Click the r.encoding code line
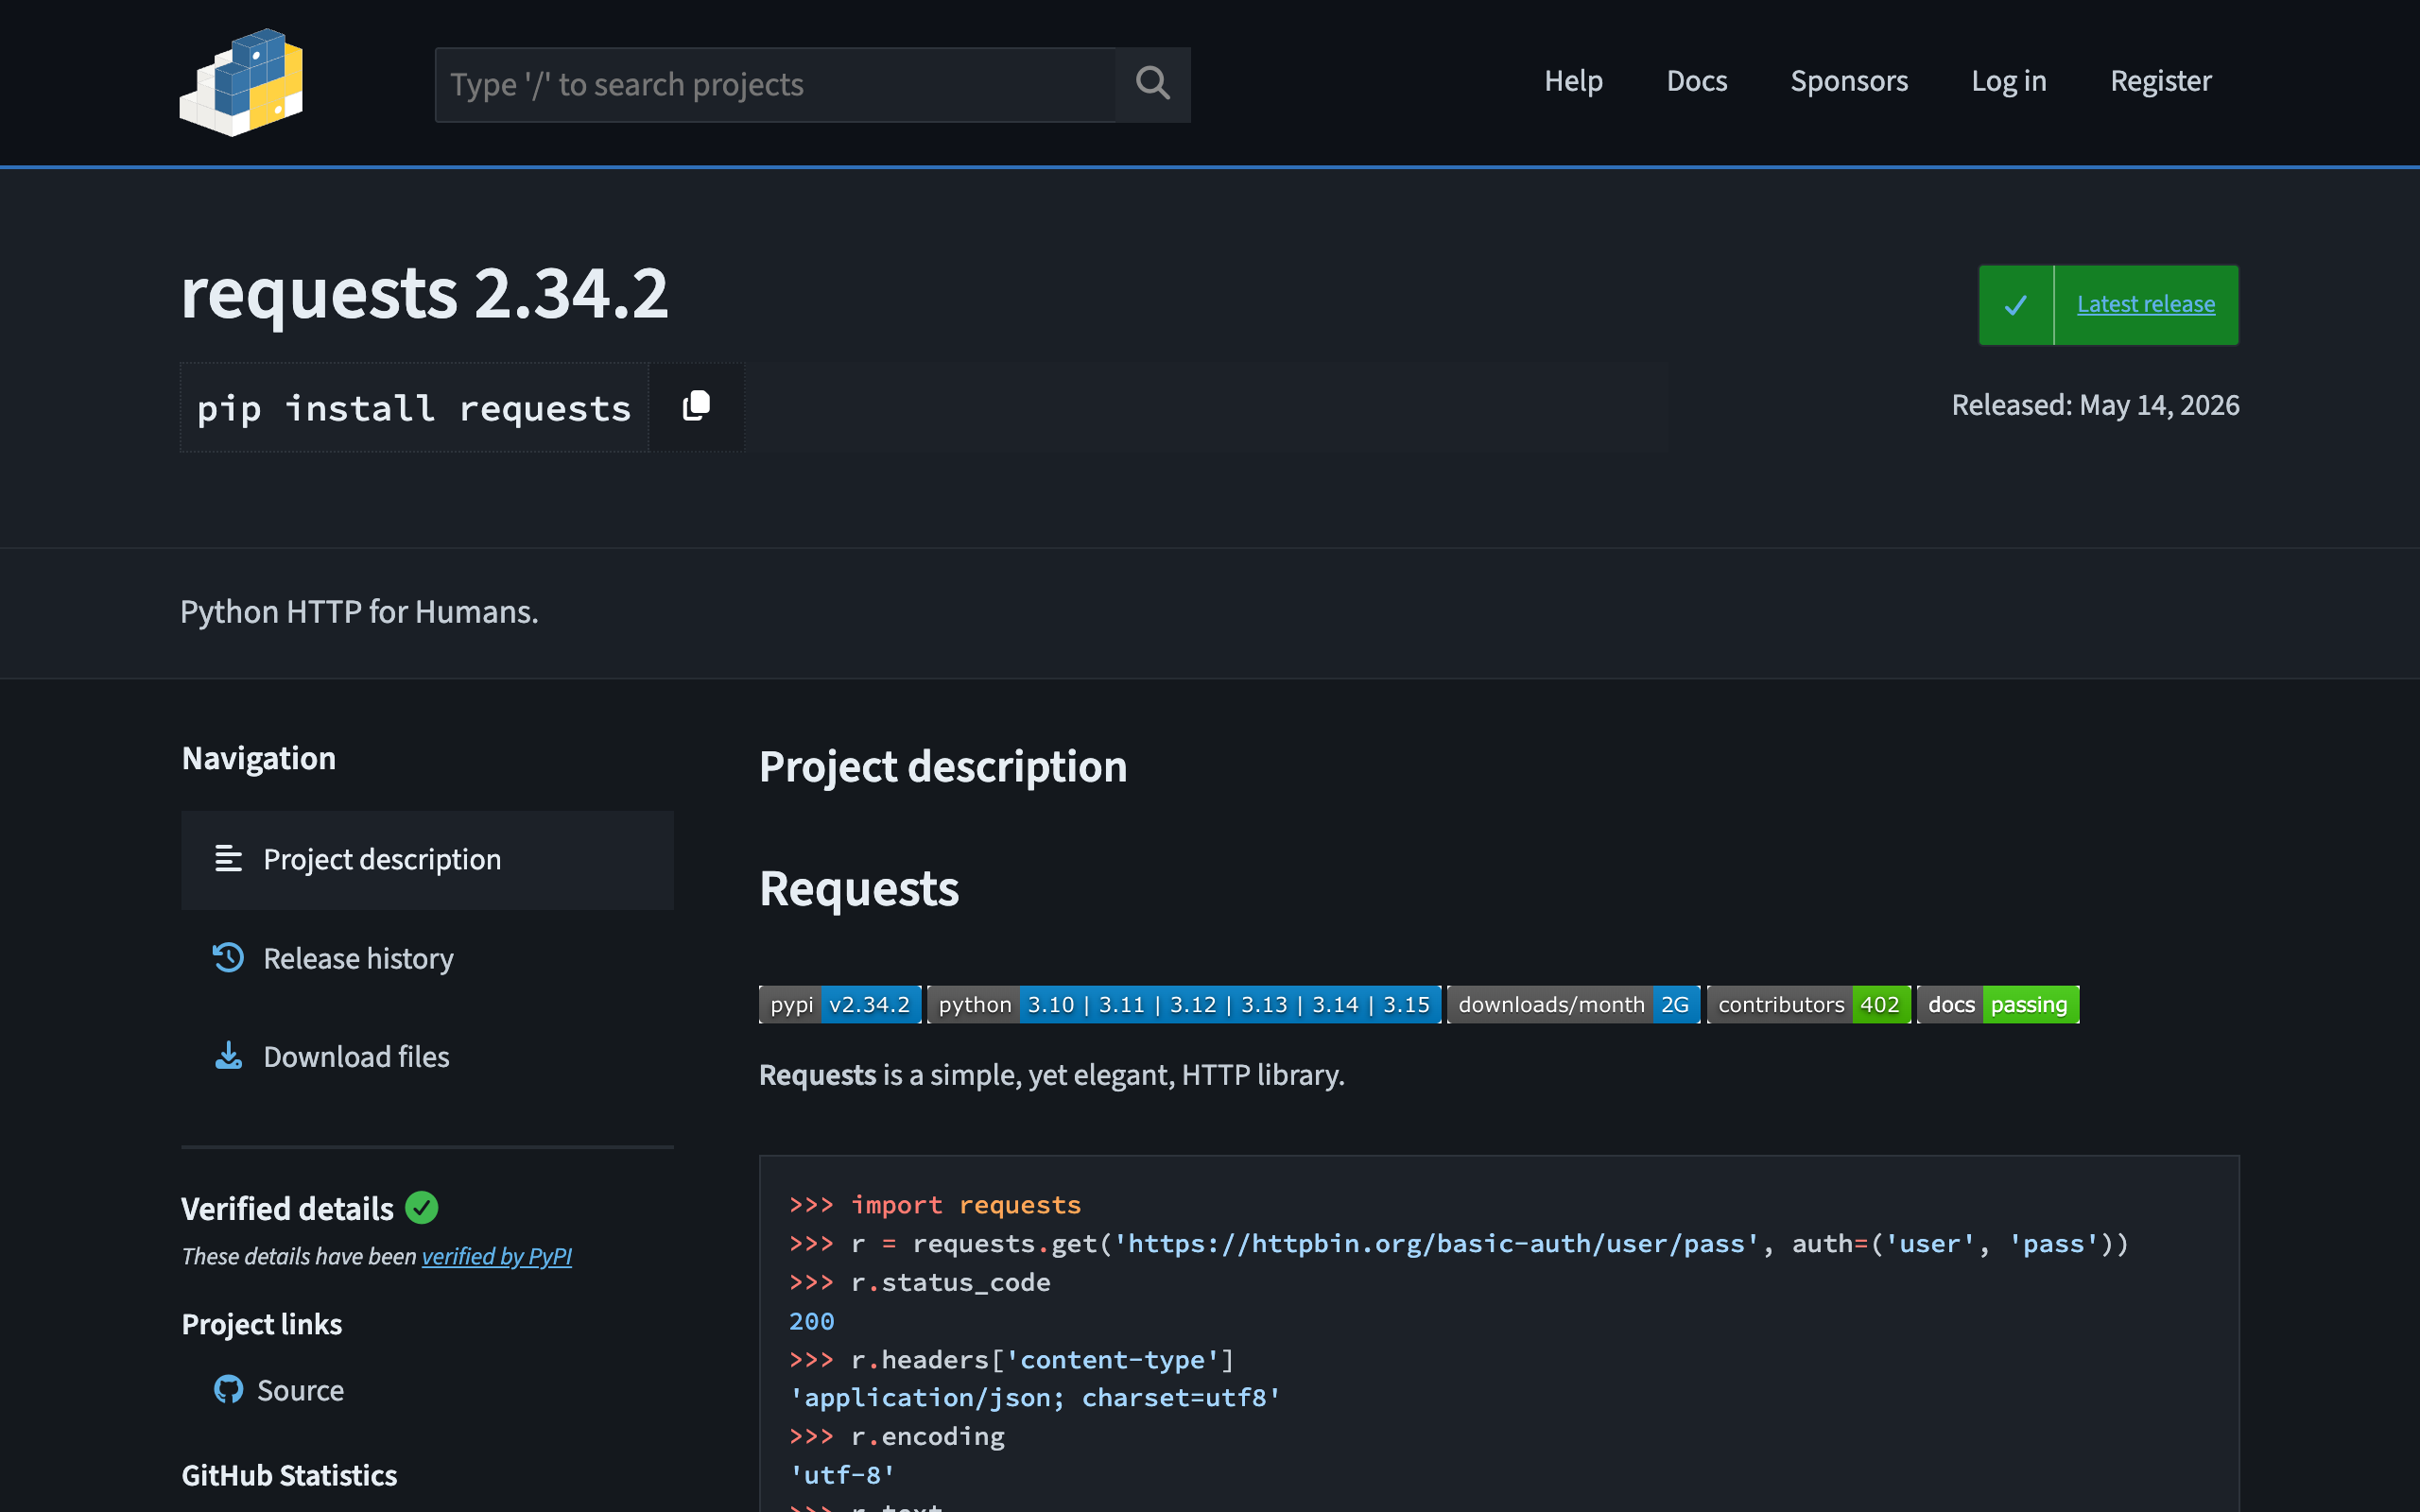 tap(897, 1436)
